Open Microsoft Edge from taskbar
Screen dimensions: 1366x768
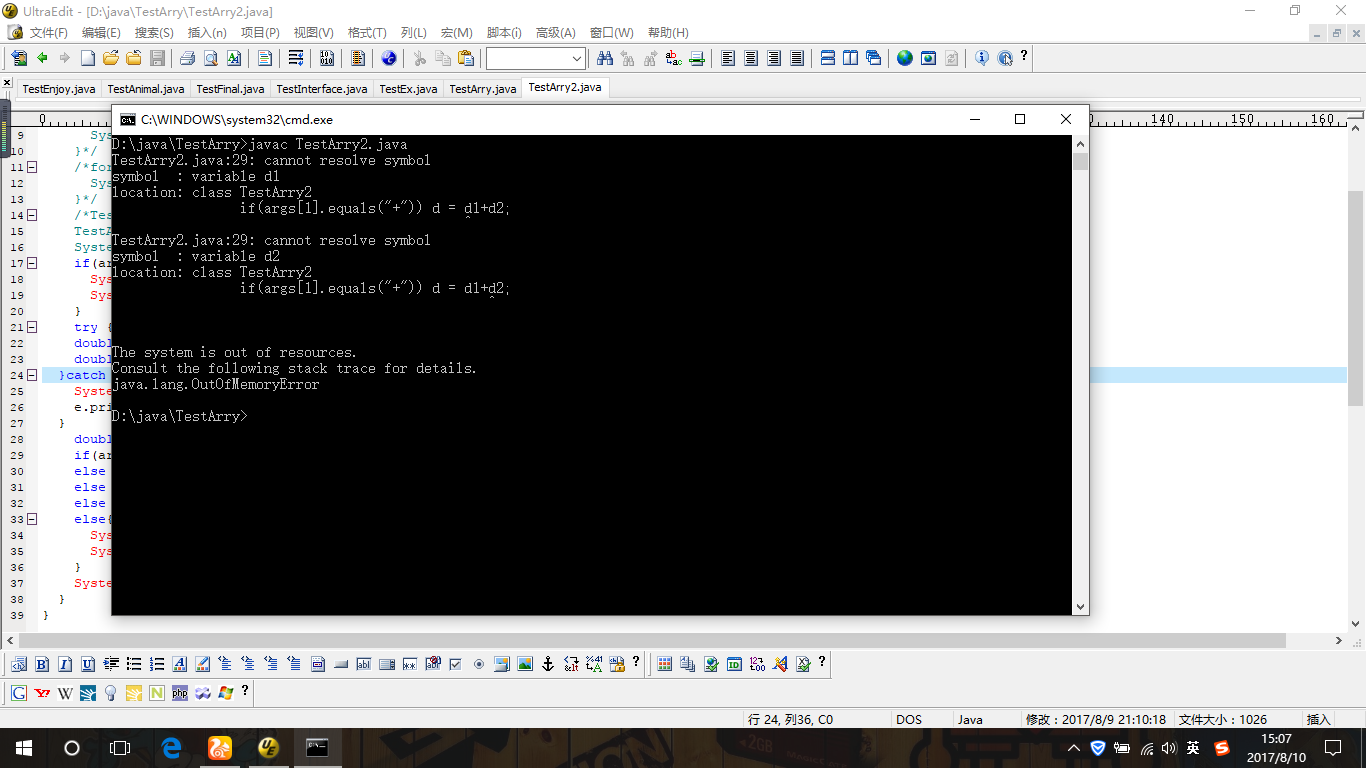[171, 748]
